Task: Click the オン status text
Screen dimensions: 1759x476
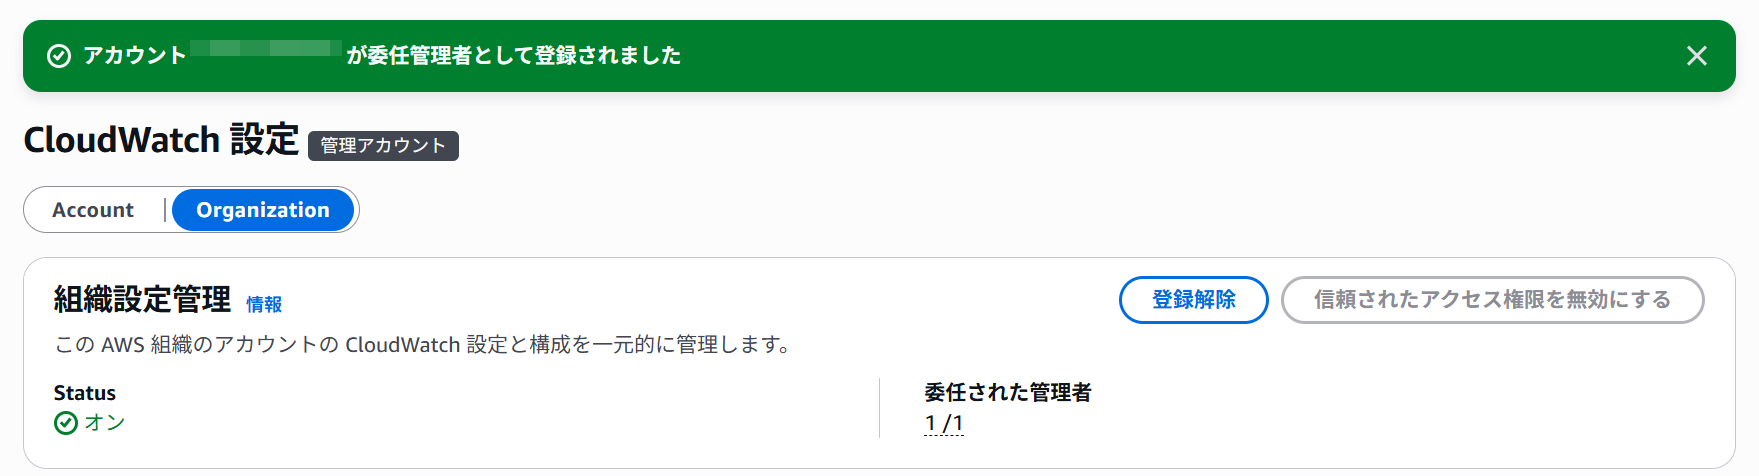Action: click(x=105, y=423)
